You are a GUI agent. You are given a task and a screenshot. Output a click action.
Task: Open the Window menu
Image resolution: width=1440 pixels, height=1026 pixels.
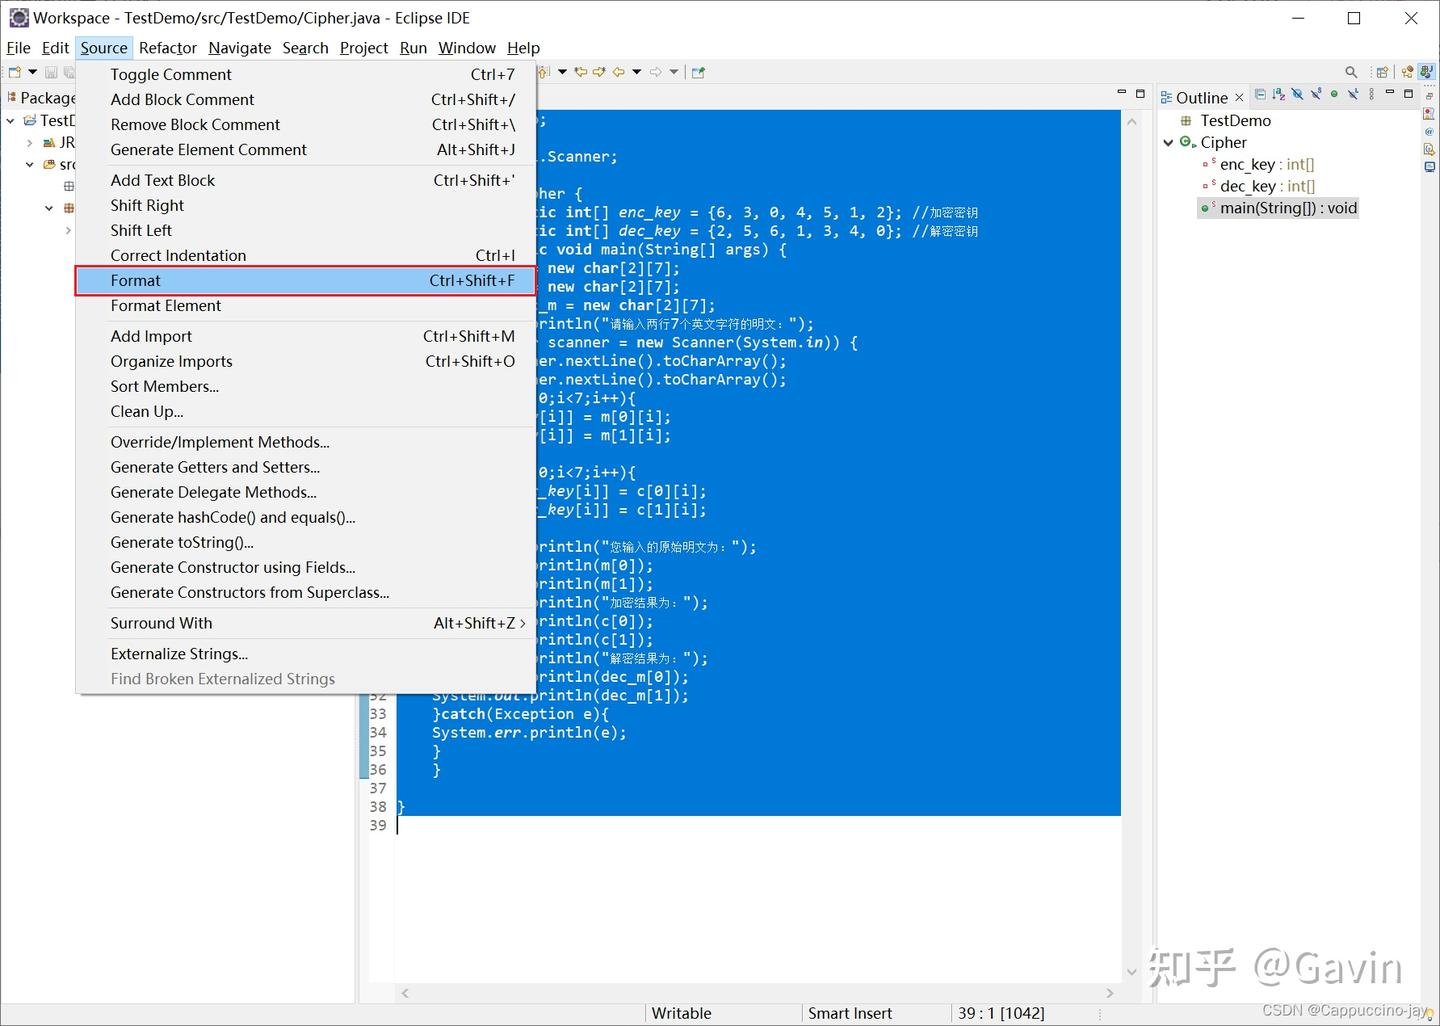click(467, 47)
